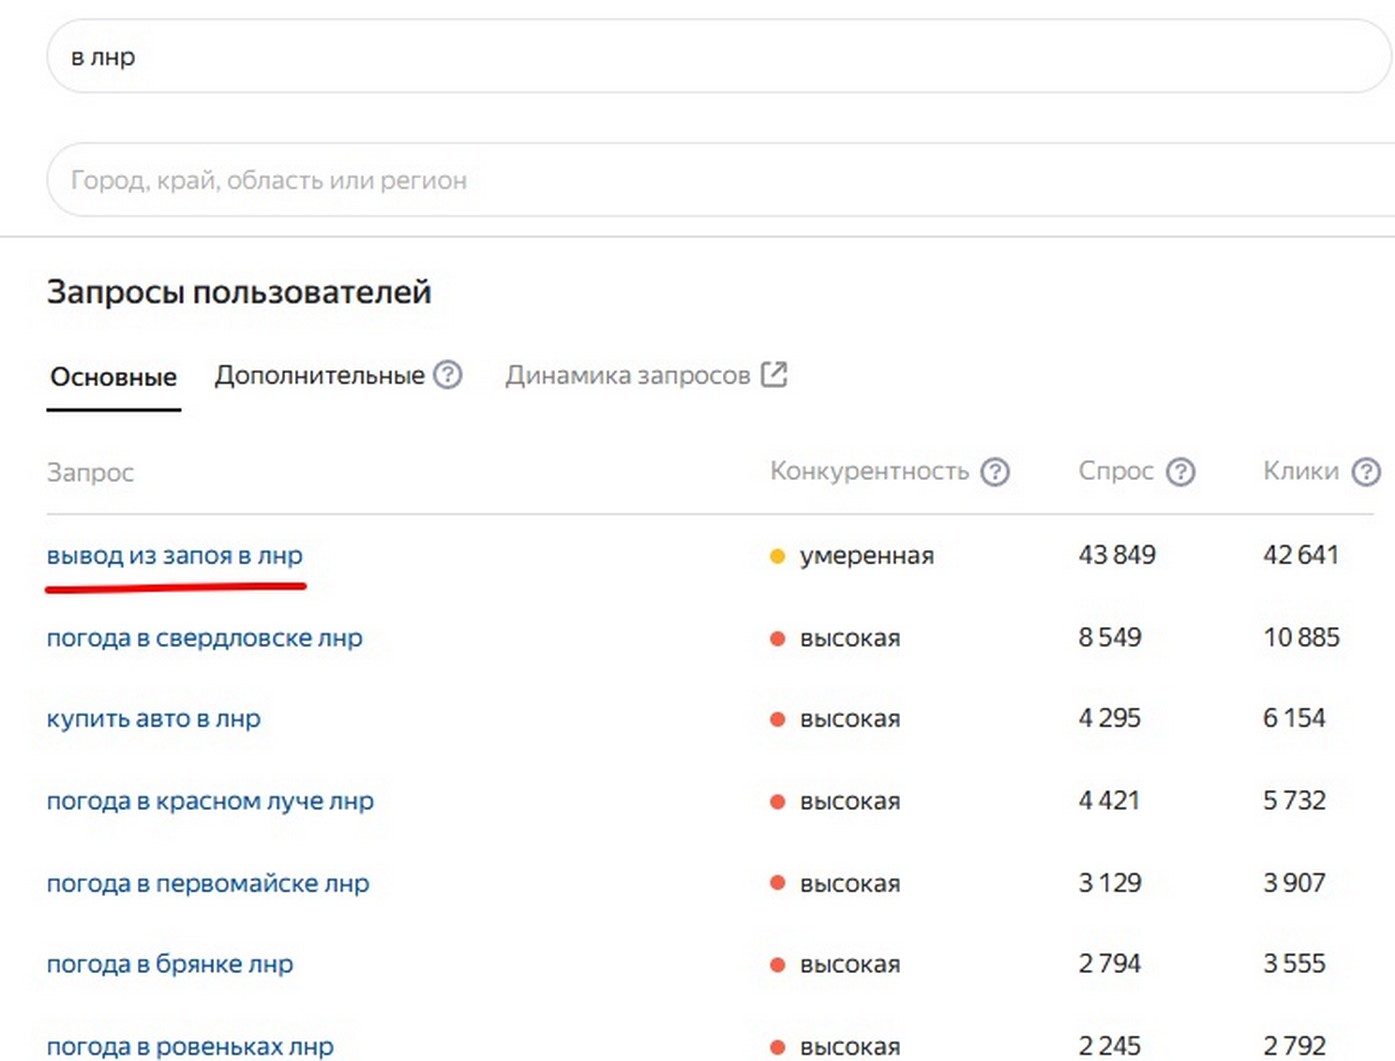The width and height of the screenshot is (1395, 1061).
Task: Click help icon next to Конкурентность column
Action: [x=994, y=472]
